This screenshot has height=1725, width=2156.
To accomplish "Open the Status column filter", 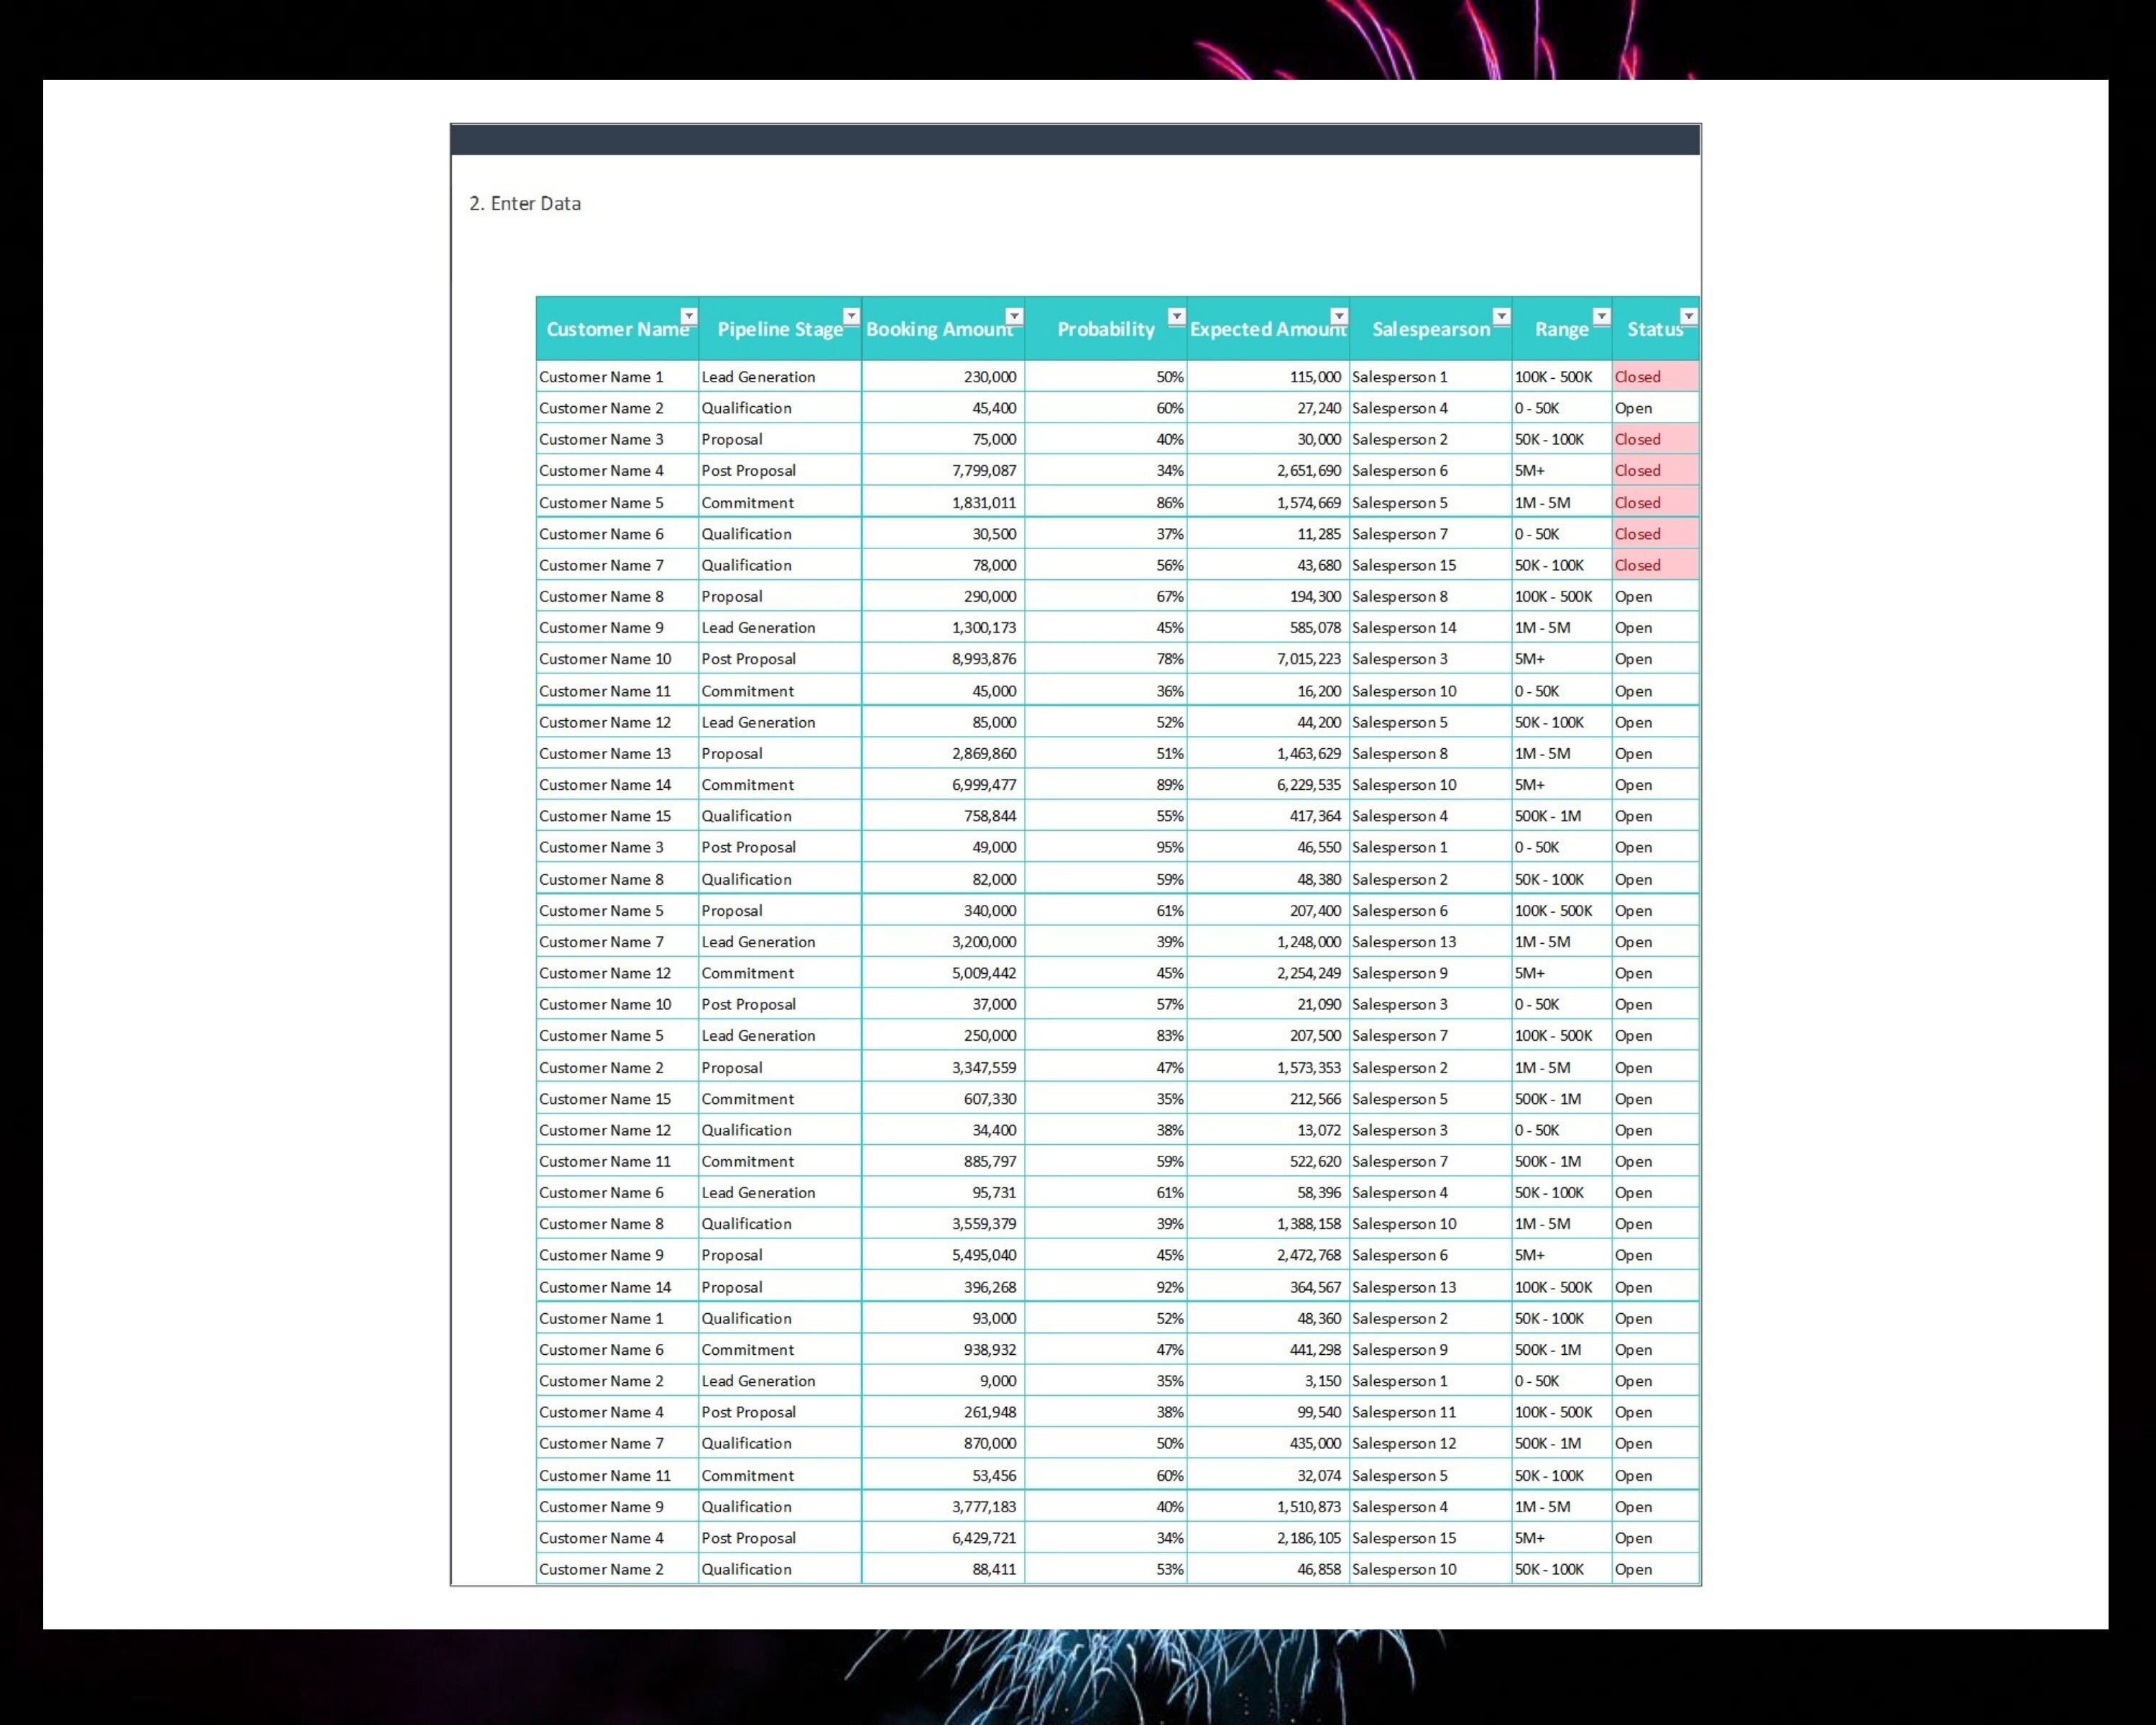I will [x=1688, y=315].
